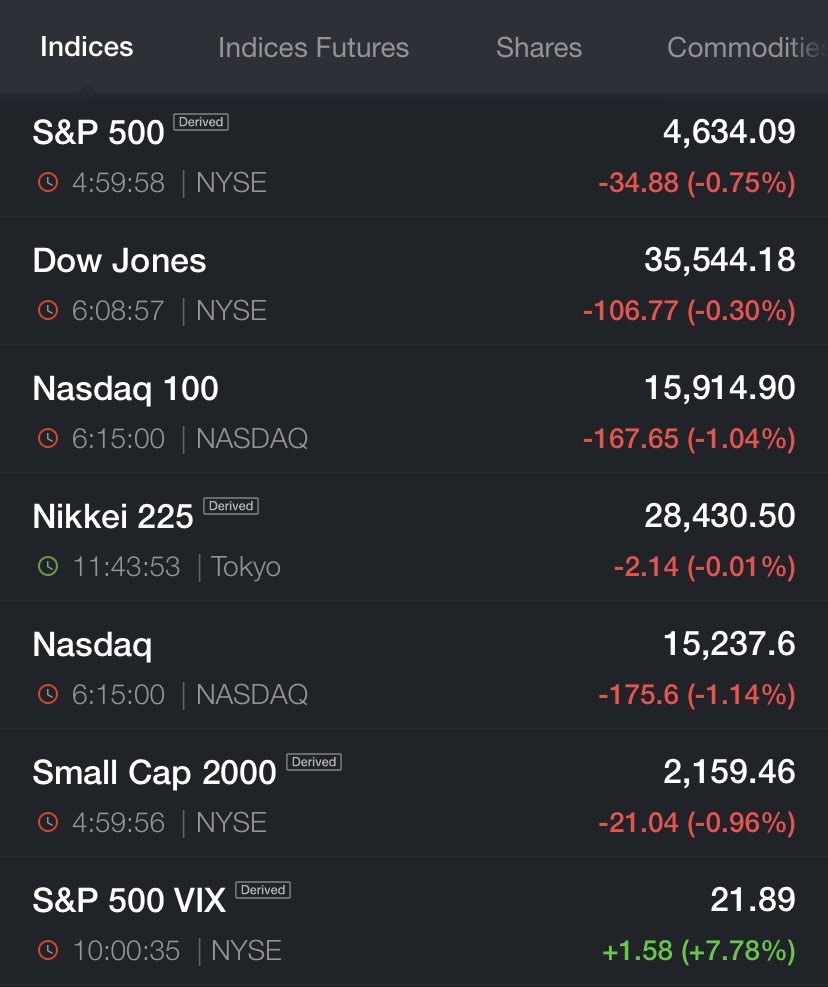
Task: Open the Dow Jones index details
Action: [x=414, y=281]
